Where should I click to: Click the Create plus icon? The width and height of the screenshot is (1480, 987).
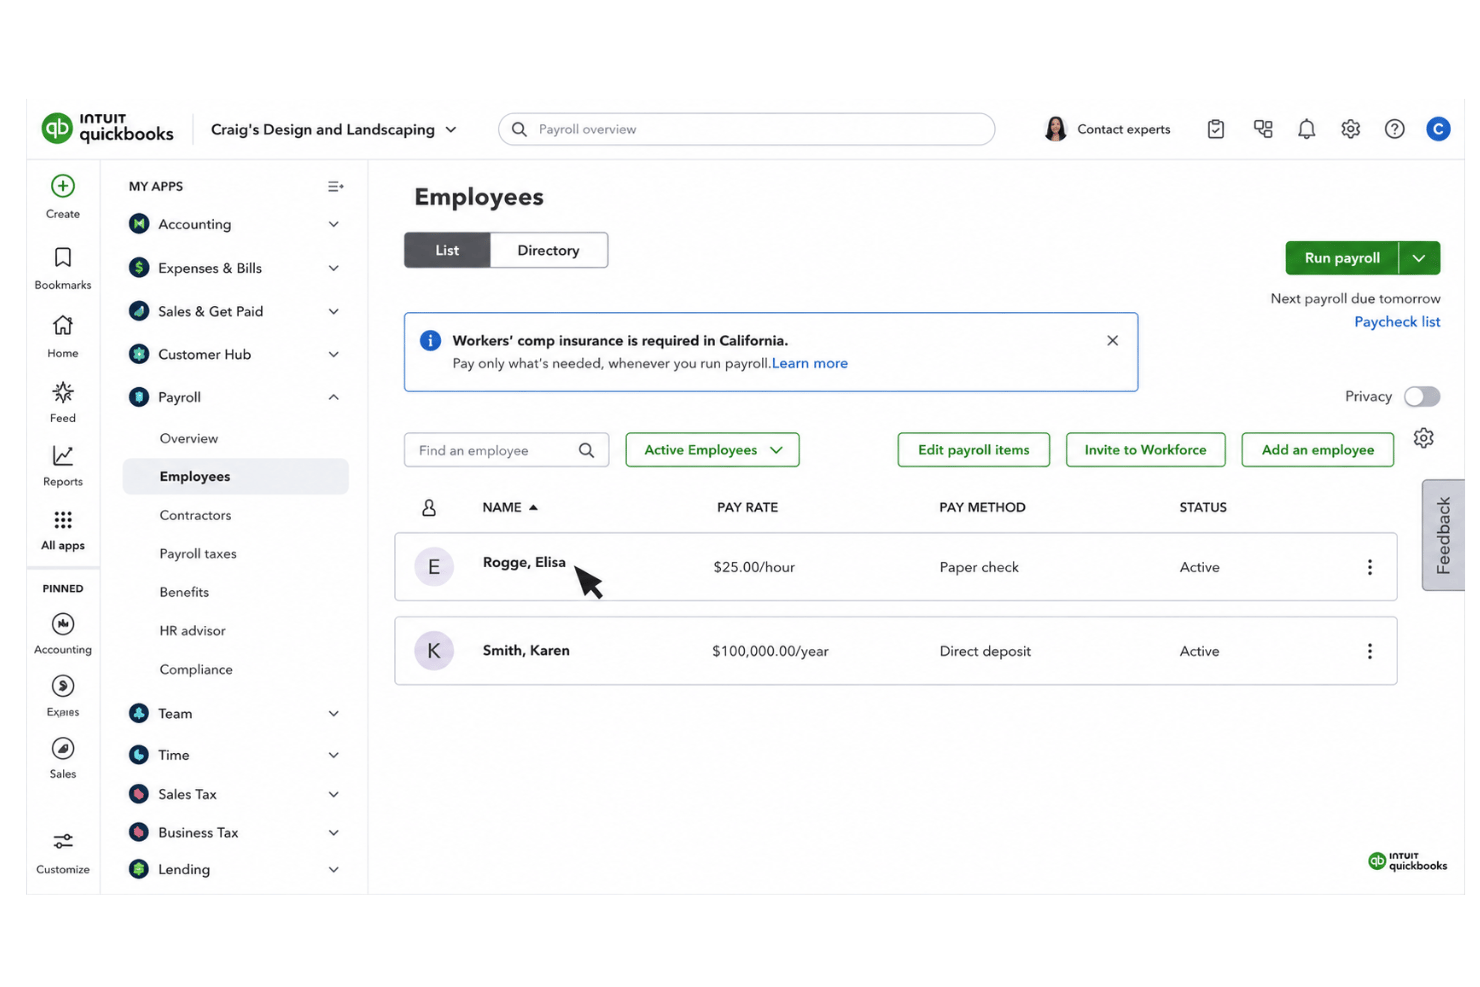coord(62,186)
